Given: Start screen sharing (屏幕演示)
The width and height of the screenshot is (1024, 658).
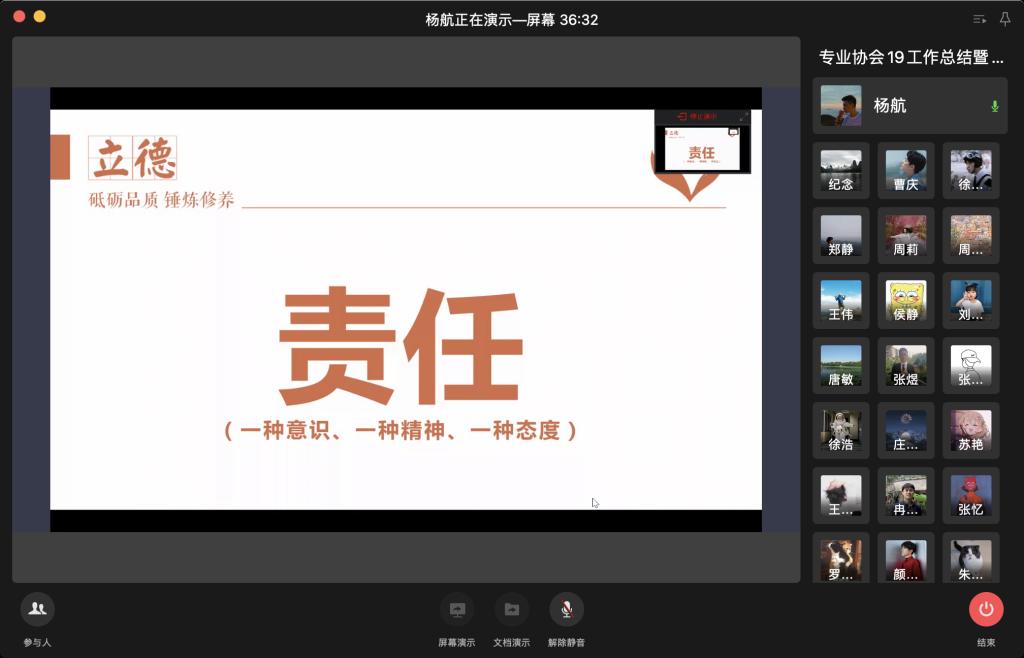Looking at the screenshot, I should (457, 609).
